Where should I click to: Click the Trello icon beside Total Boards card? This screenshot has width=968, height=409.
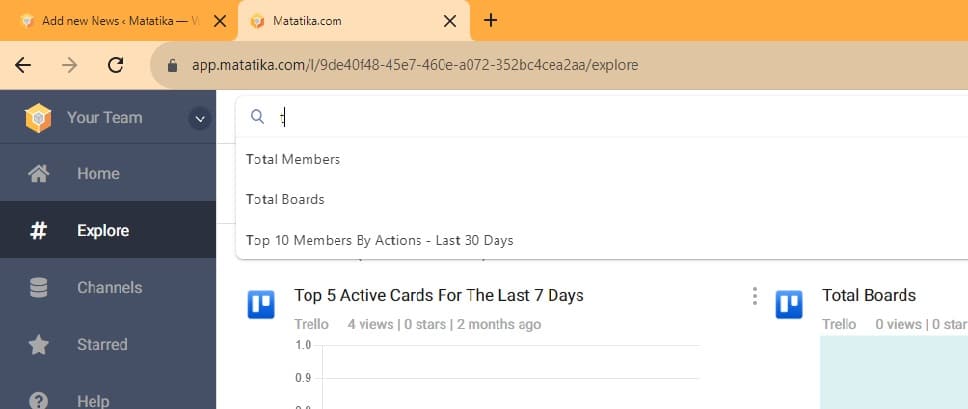[x=788, y=304]
